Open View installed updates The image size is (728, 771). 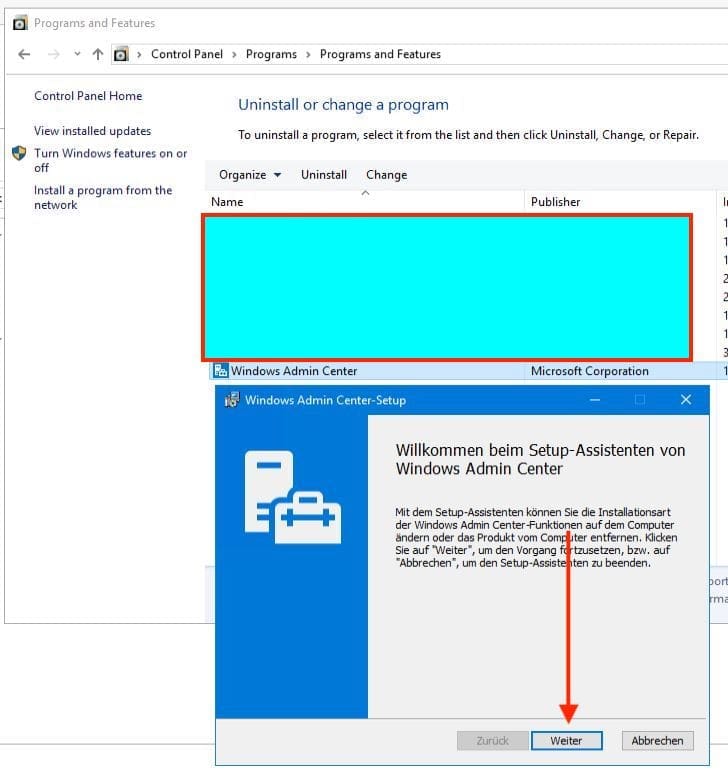(x=92, y=131)
